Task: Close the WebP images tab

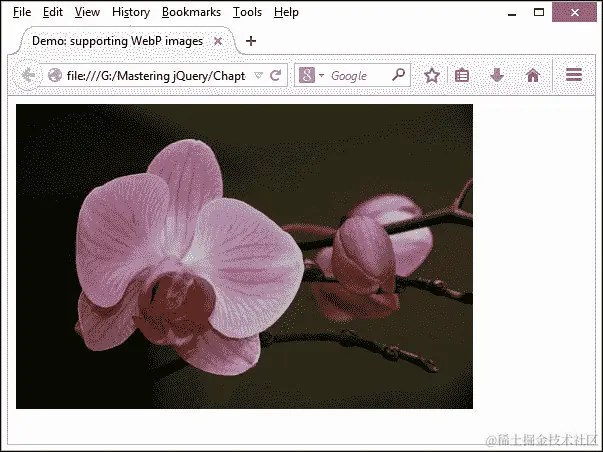Action: (x=218, y=41)
